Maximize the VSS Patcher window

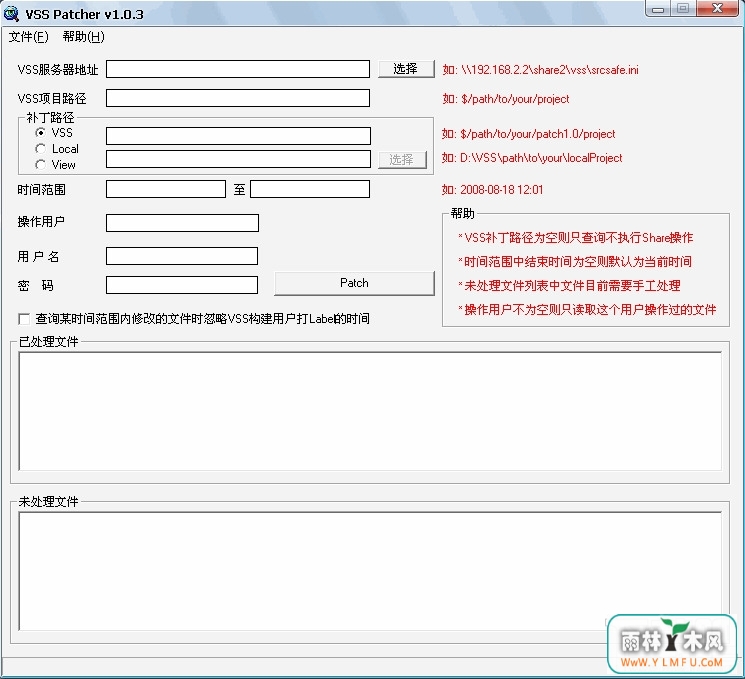pos(683,9)
